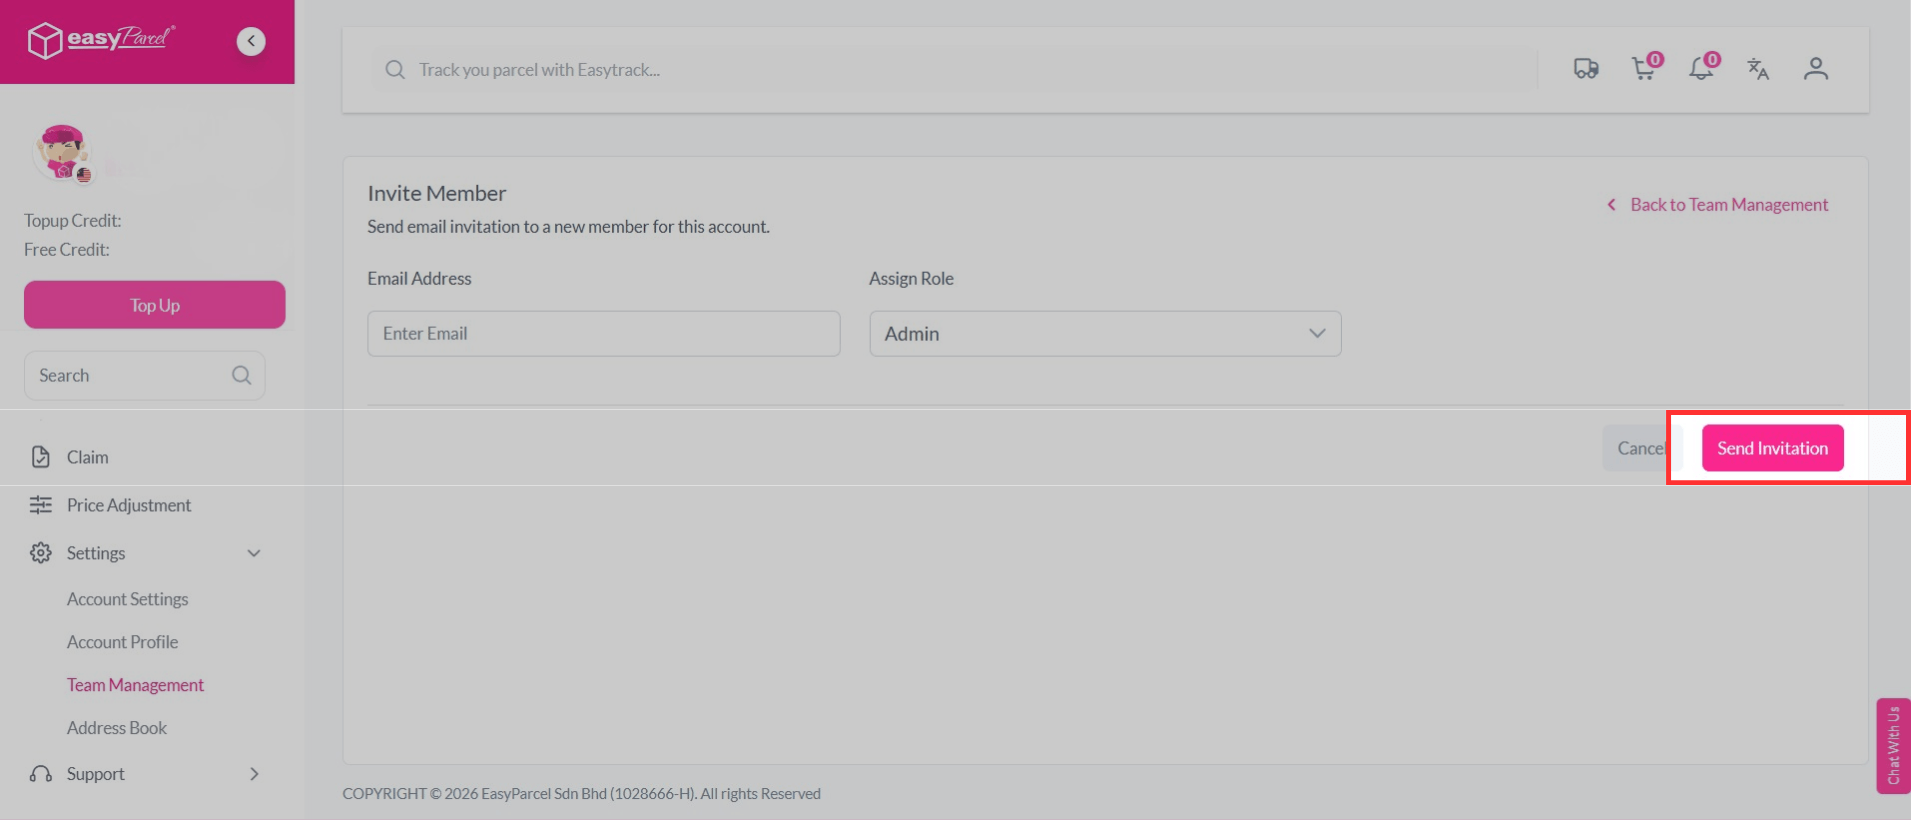Screen dimensions: 1911x820
Task: Select Account Settings submenu item
Action: 127,599
